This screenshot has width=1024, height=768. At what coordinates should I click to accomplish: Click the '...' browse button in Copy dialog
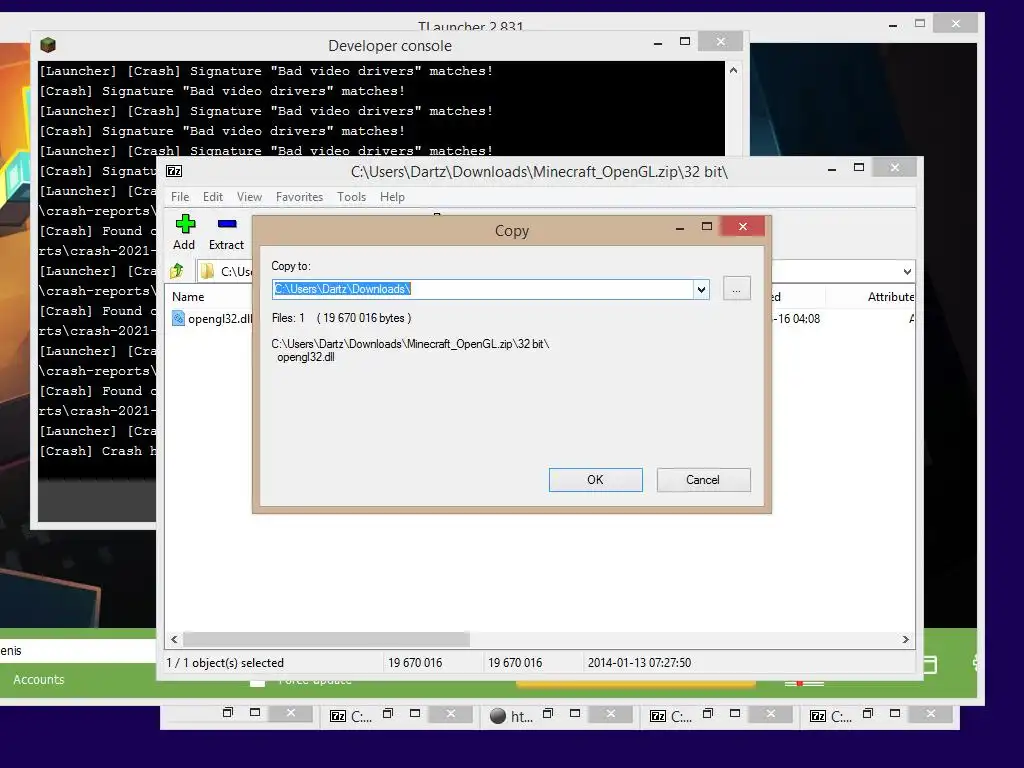[x=737, y=289]
